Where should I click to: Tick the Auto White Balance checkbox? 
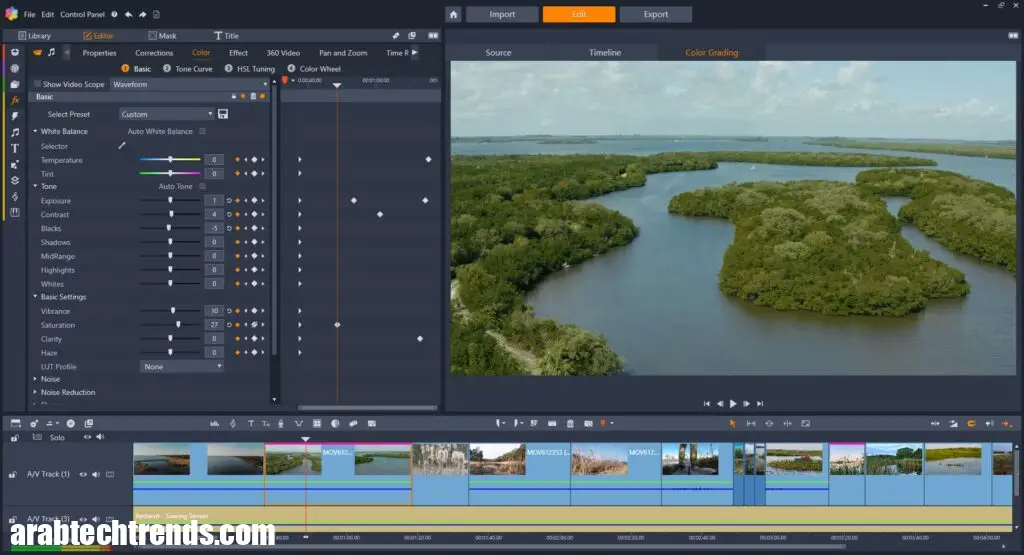click(x=202, y=132)
